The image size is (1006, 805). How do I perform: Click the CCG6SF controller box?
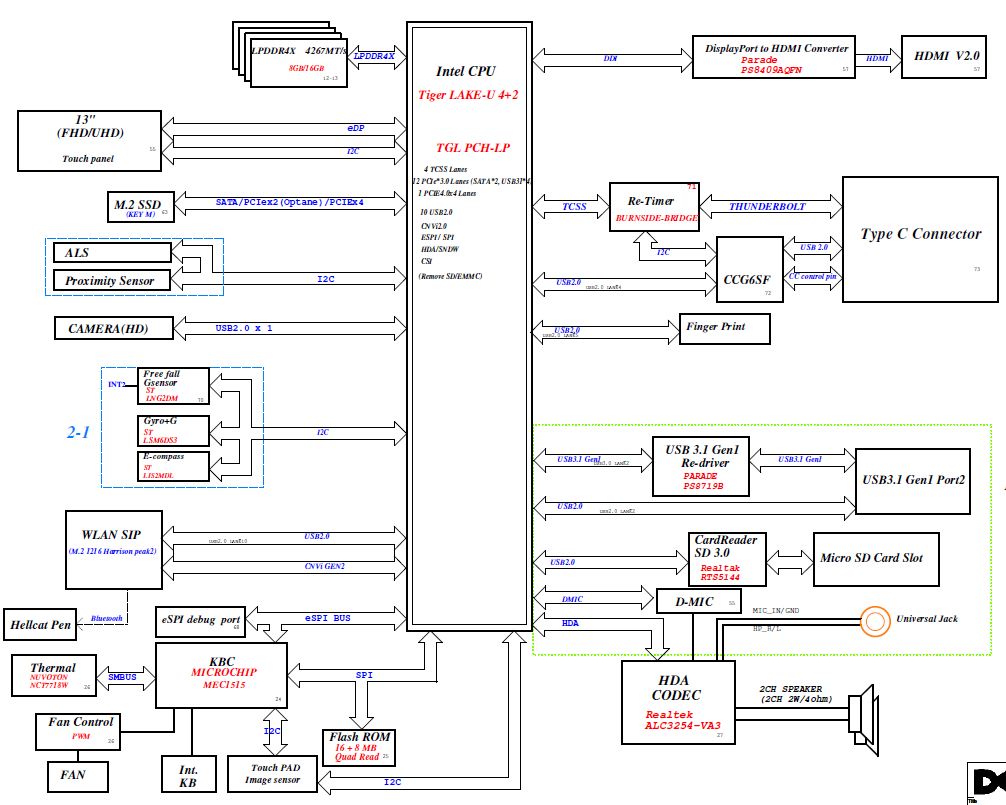pos(748,268)
